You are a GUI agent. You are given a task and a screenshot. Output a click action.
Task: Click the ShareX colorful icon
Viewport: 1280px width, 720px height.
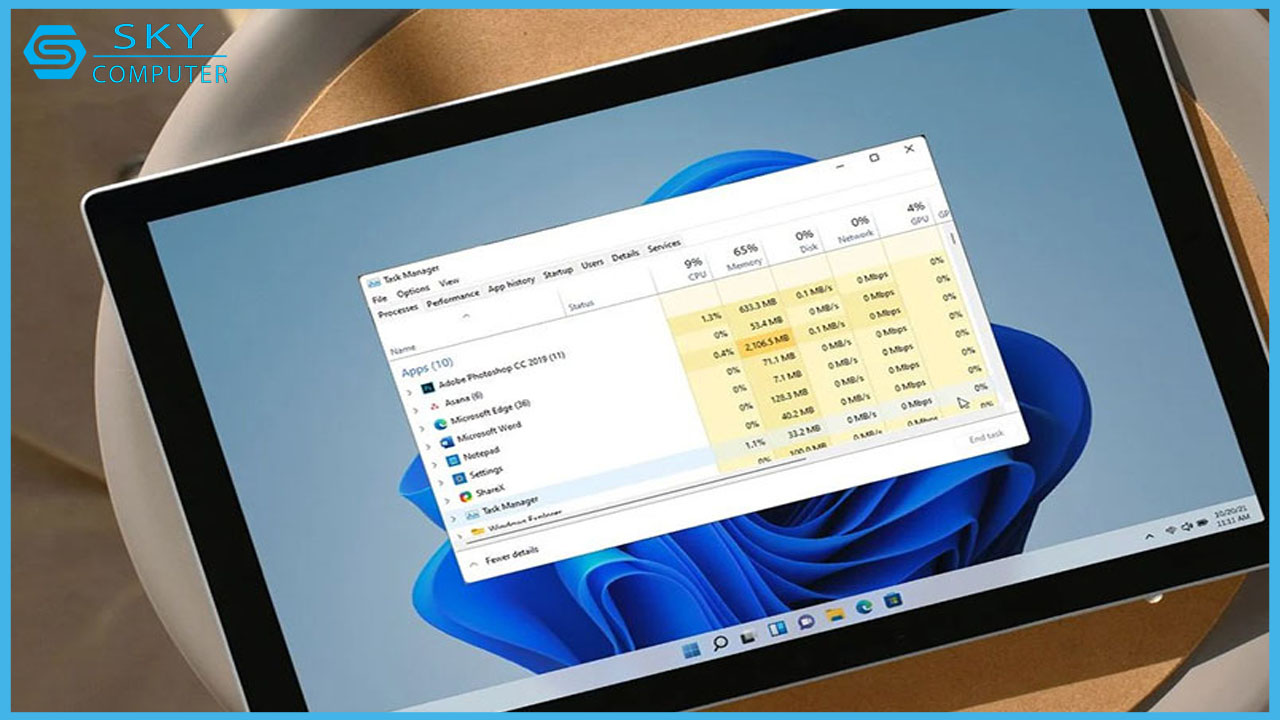[x=466, y=494]
